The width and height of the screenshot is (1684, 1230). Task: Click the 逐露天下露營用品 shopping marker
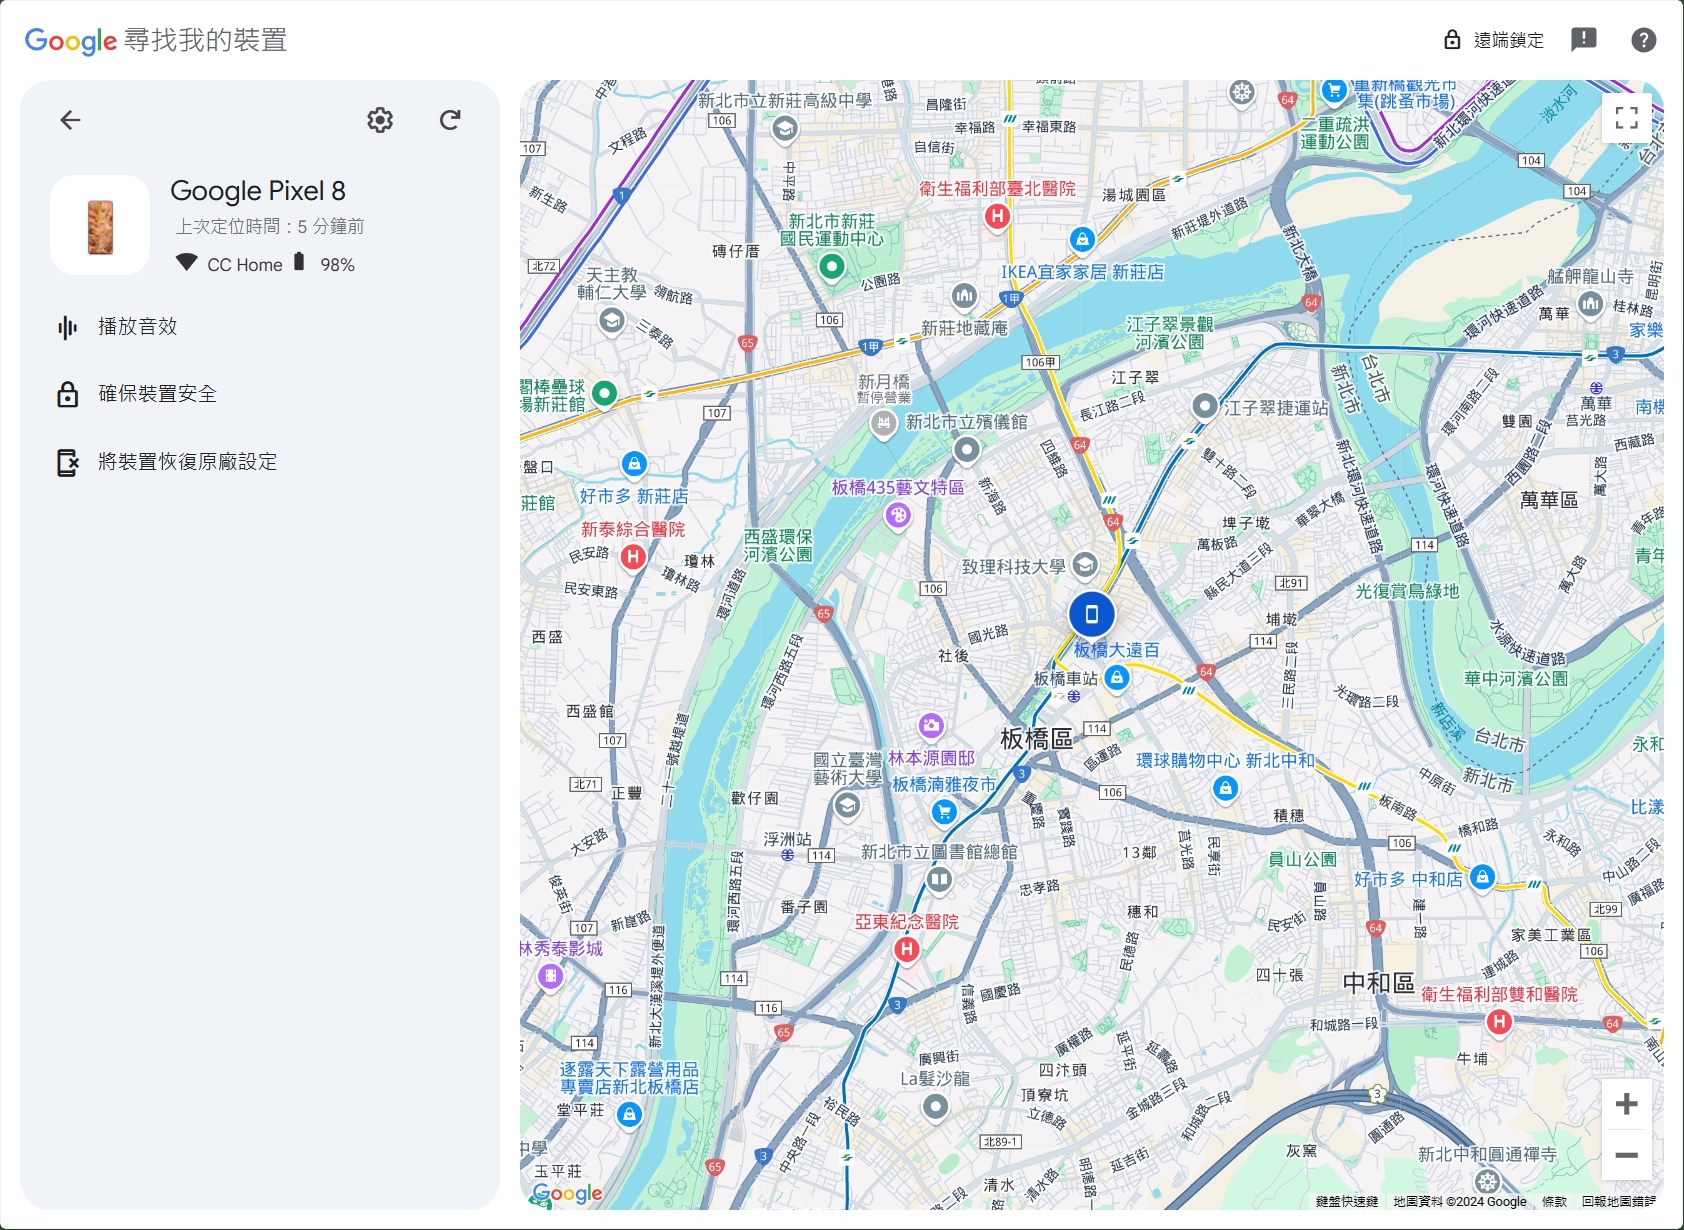pyautogui.click(x=629, y=1113)
